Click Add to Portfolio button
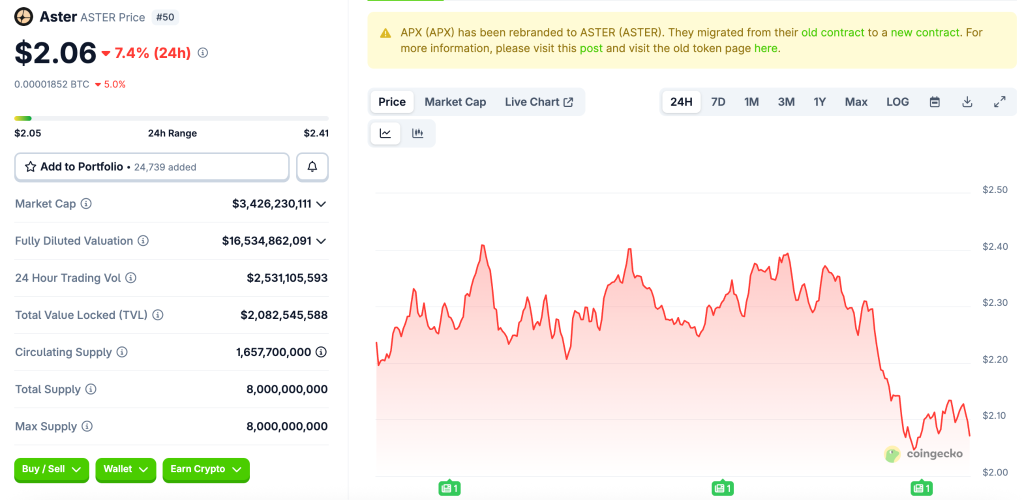Screen dimensions: 1024x500 (x=152, y=167)
